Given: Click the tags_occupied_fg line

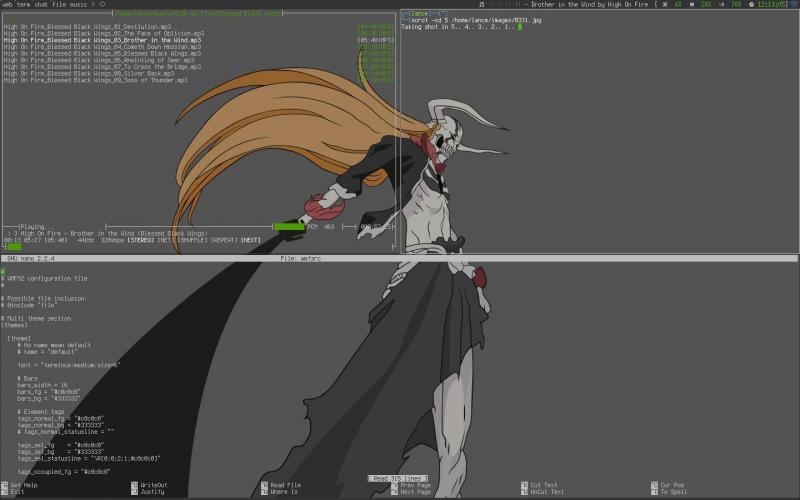Looking at the screenshot, I should point(64,472).
